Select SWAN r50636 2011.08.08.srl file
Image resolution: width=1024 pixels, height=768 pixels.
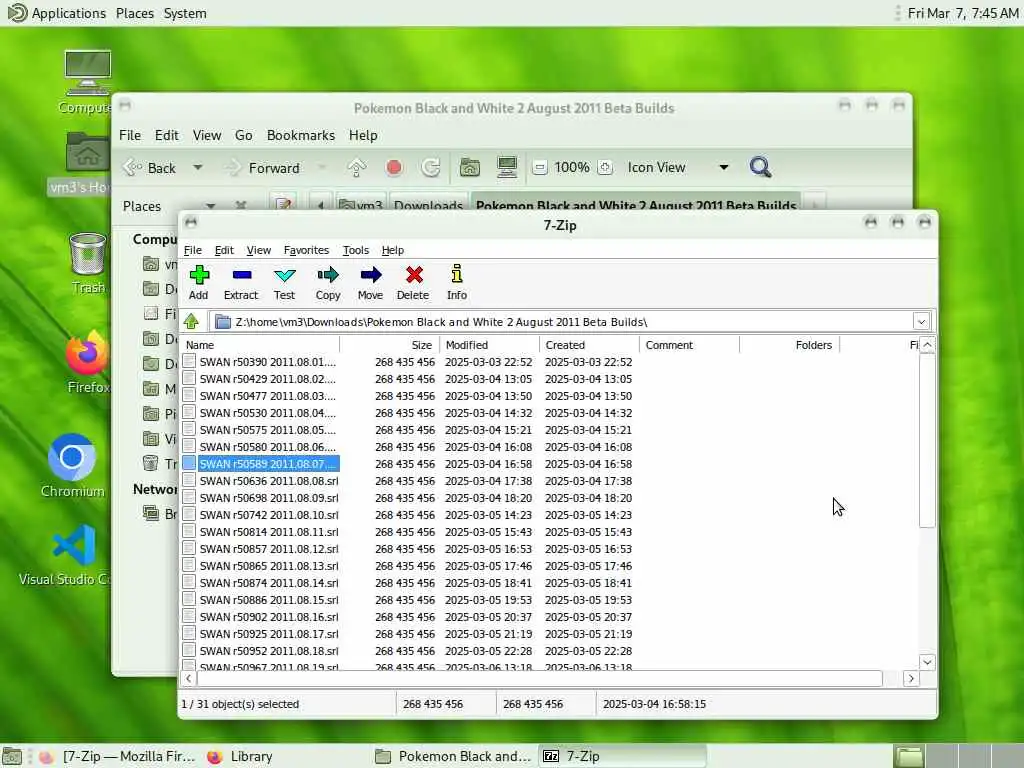pyautogui.click(x=269, y=481)
